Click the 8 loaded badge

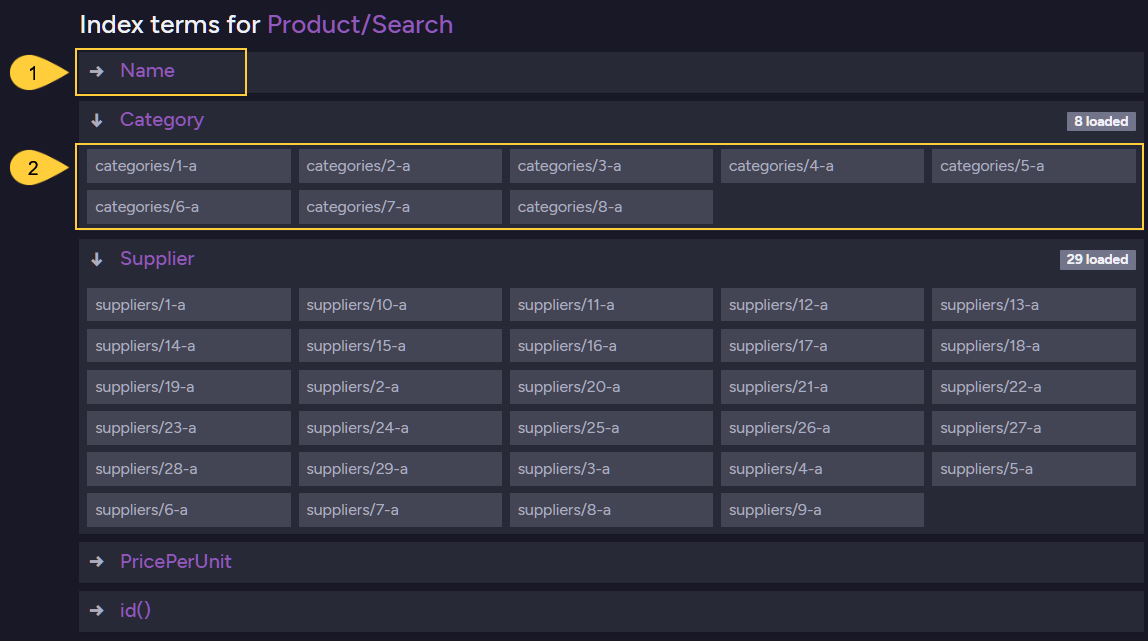point(1101,121)
